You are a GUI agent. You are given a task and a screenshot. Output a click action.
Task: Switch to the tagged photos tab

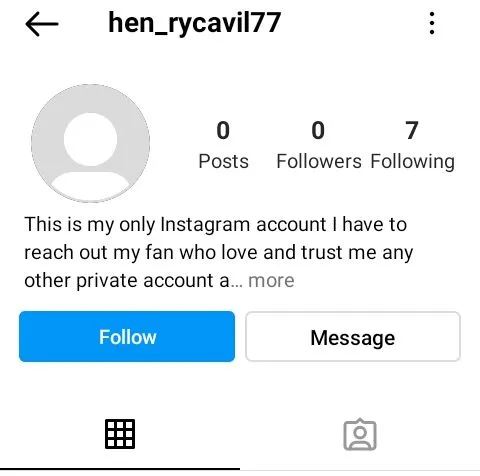tap(360, 434)
